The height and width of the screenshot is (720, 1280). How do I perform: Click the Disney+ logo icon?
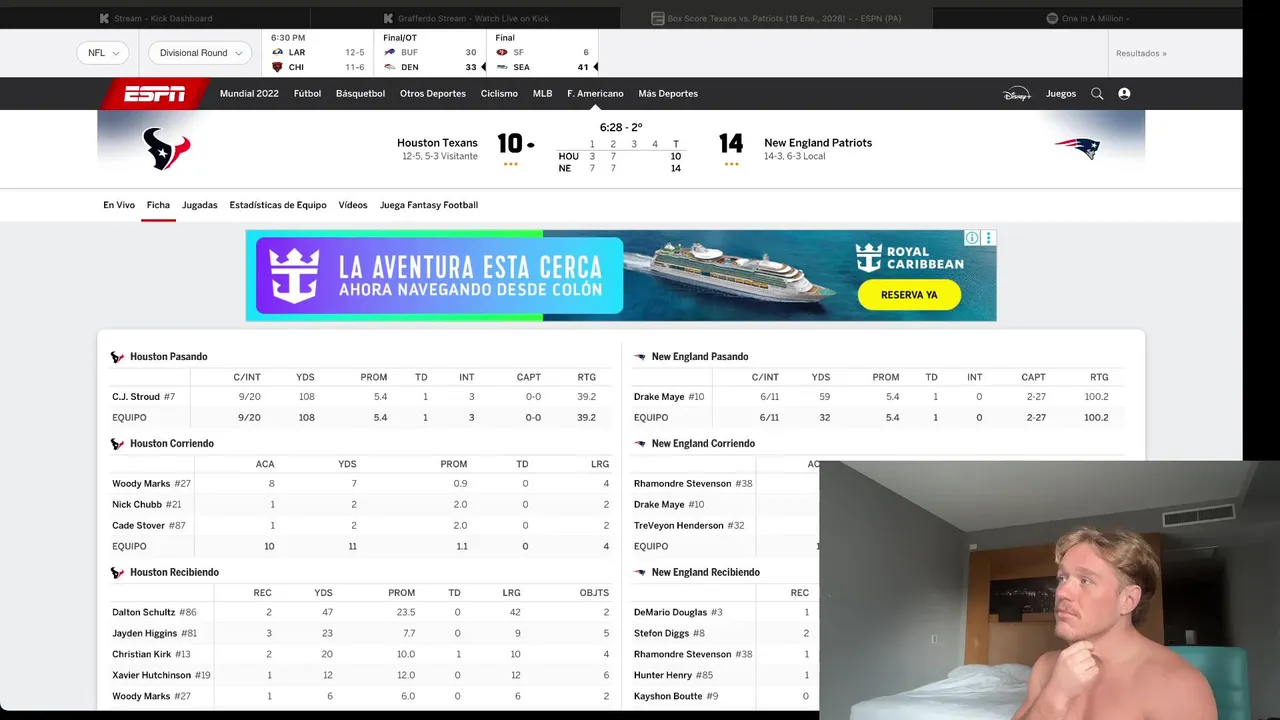[x=1016, y=94]
